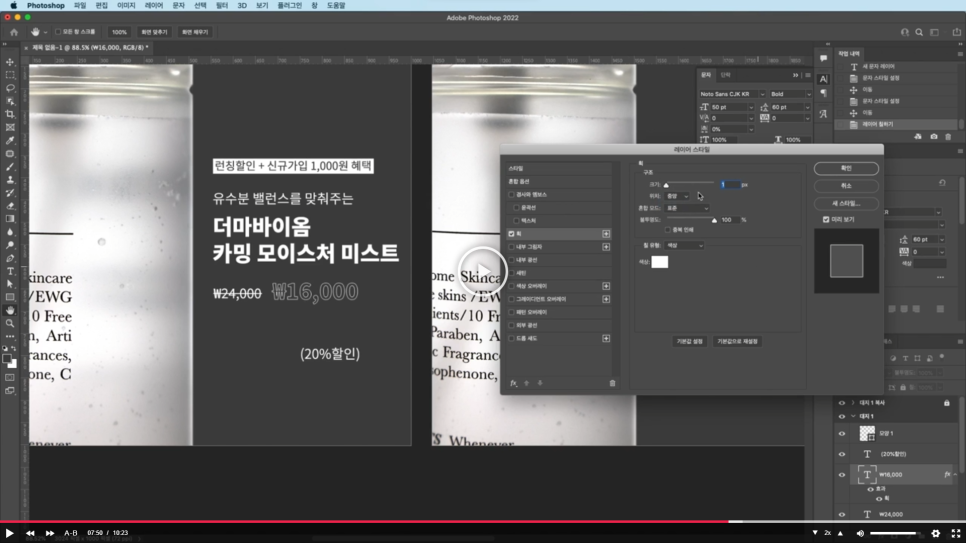Open the white stroke color swatch
This screenshot has height=543, width=966.
pyautogui.click(x=660, y=262)
